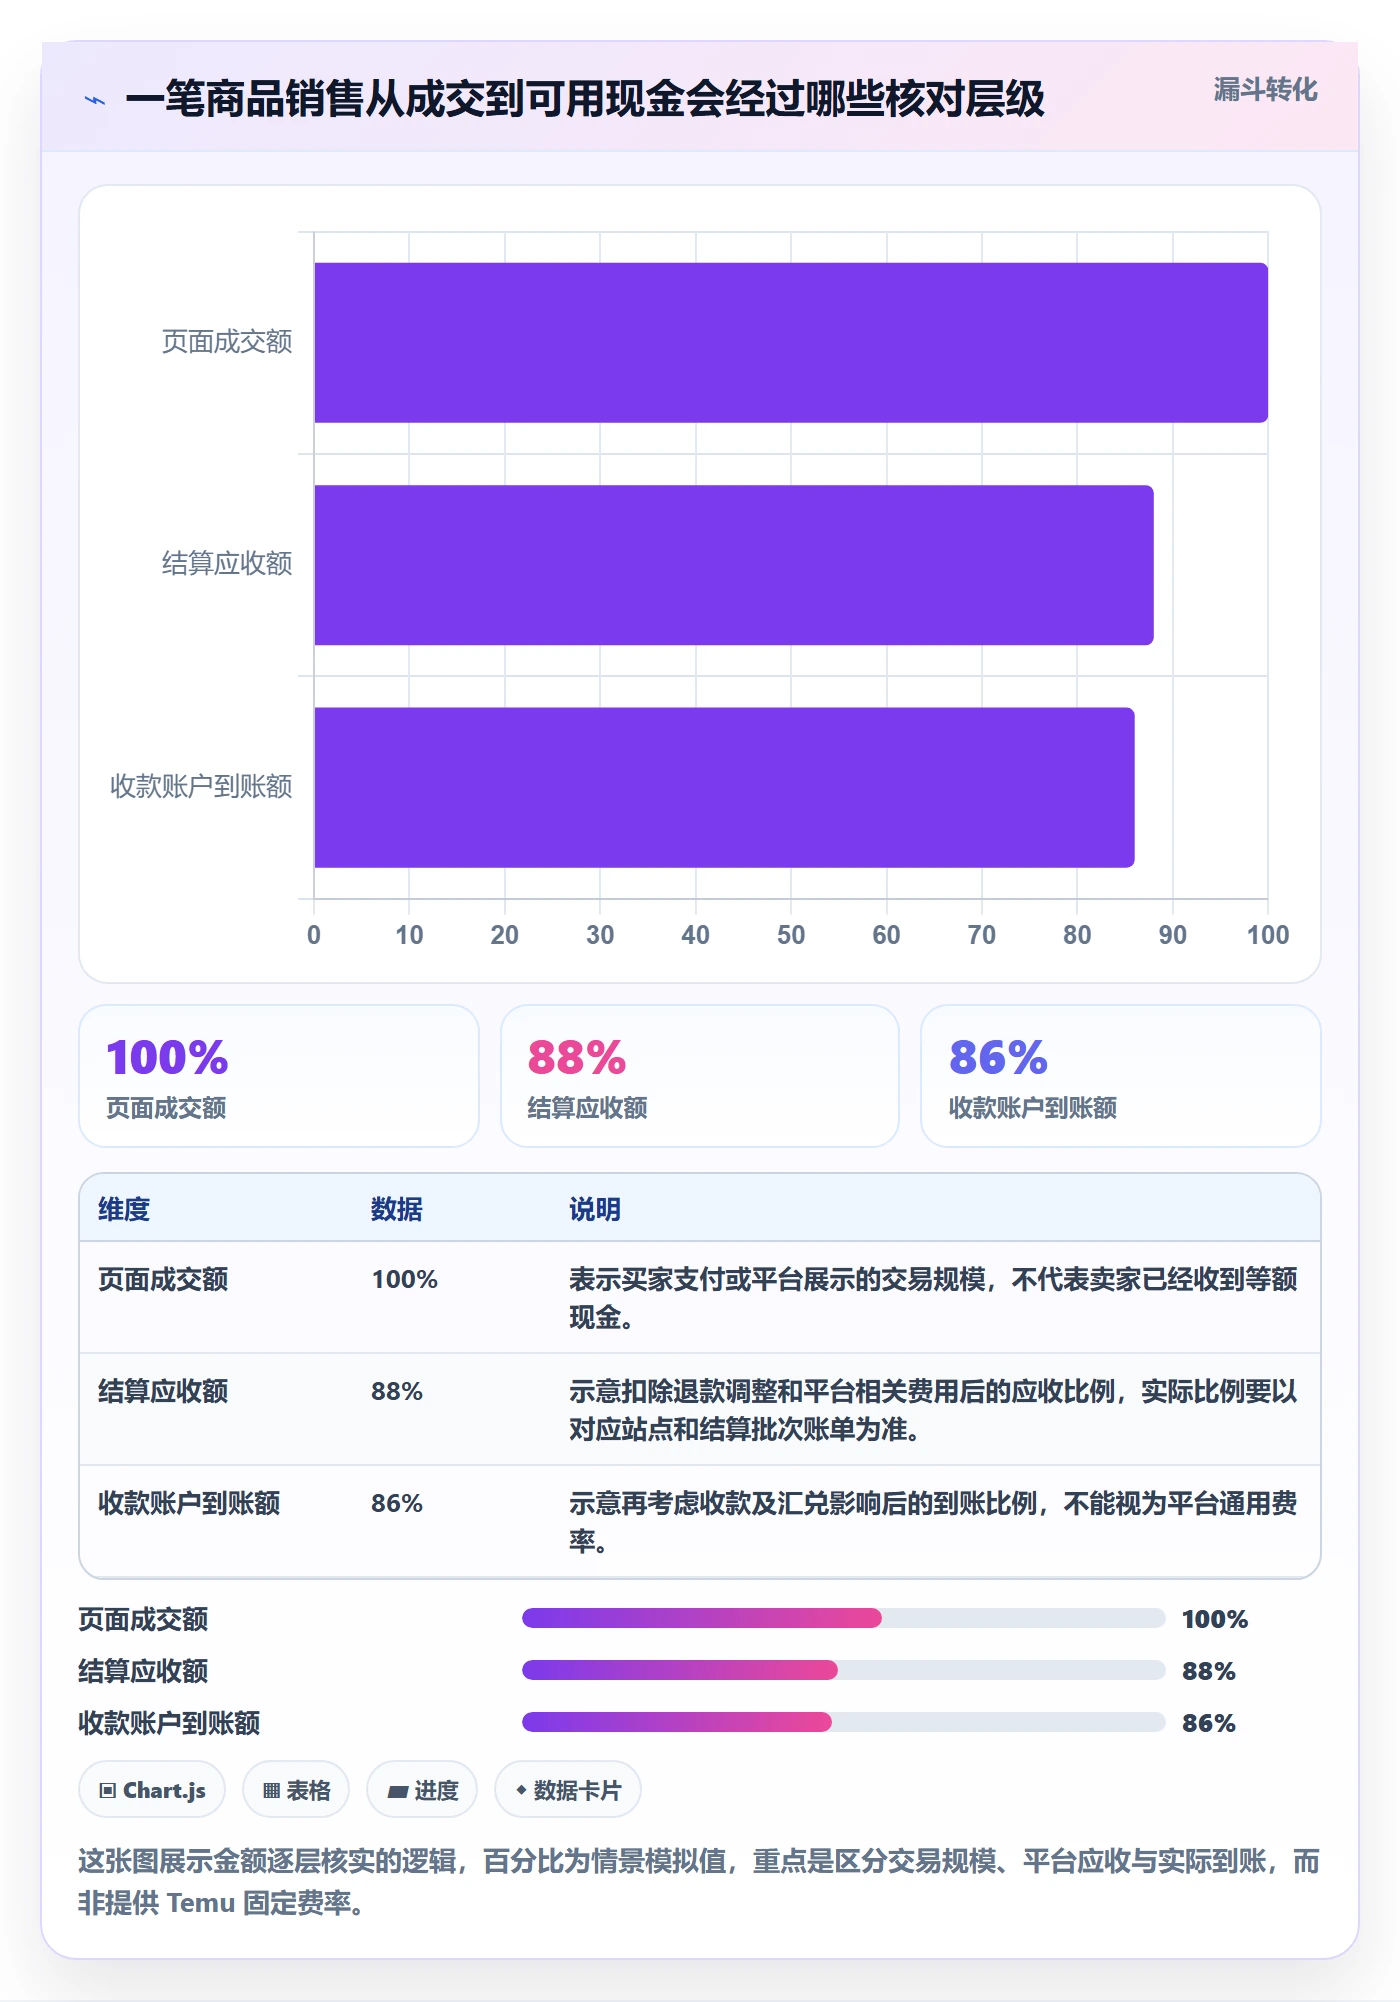Select the 页面成交额 cell in the table
Image resolution: width=1400 pixels, height=2002 pixels.
point(163,1279)
